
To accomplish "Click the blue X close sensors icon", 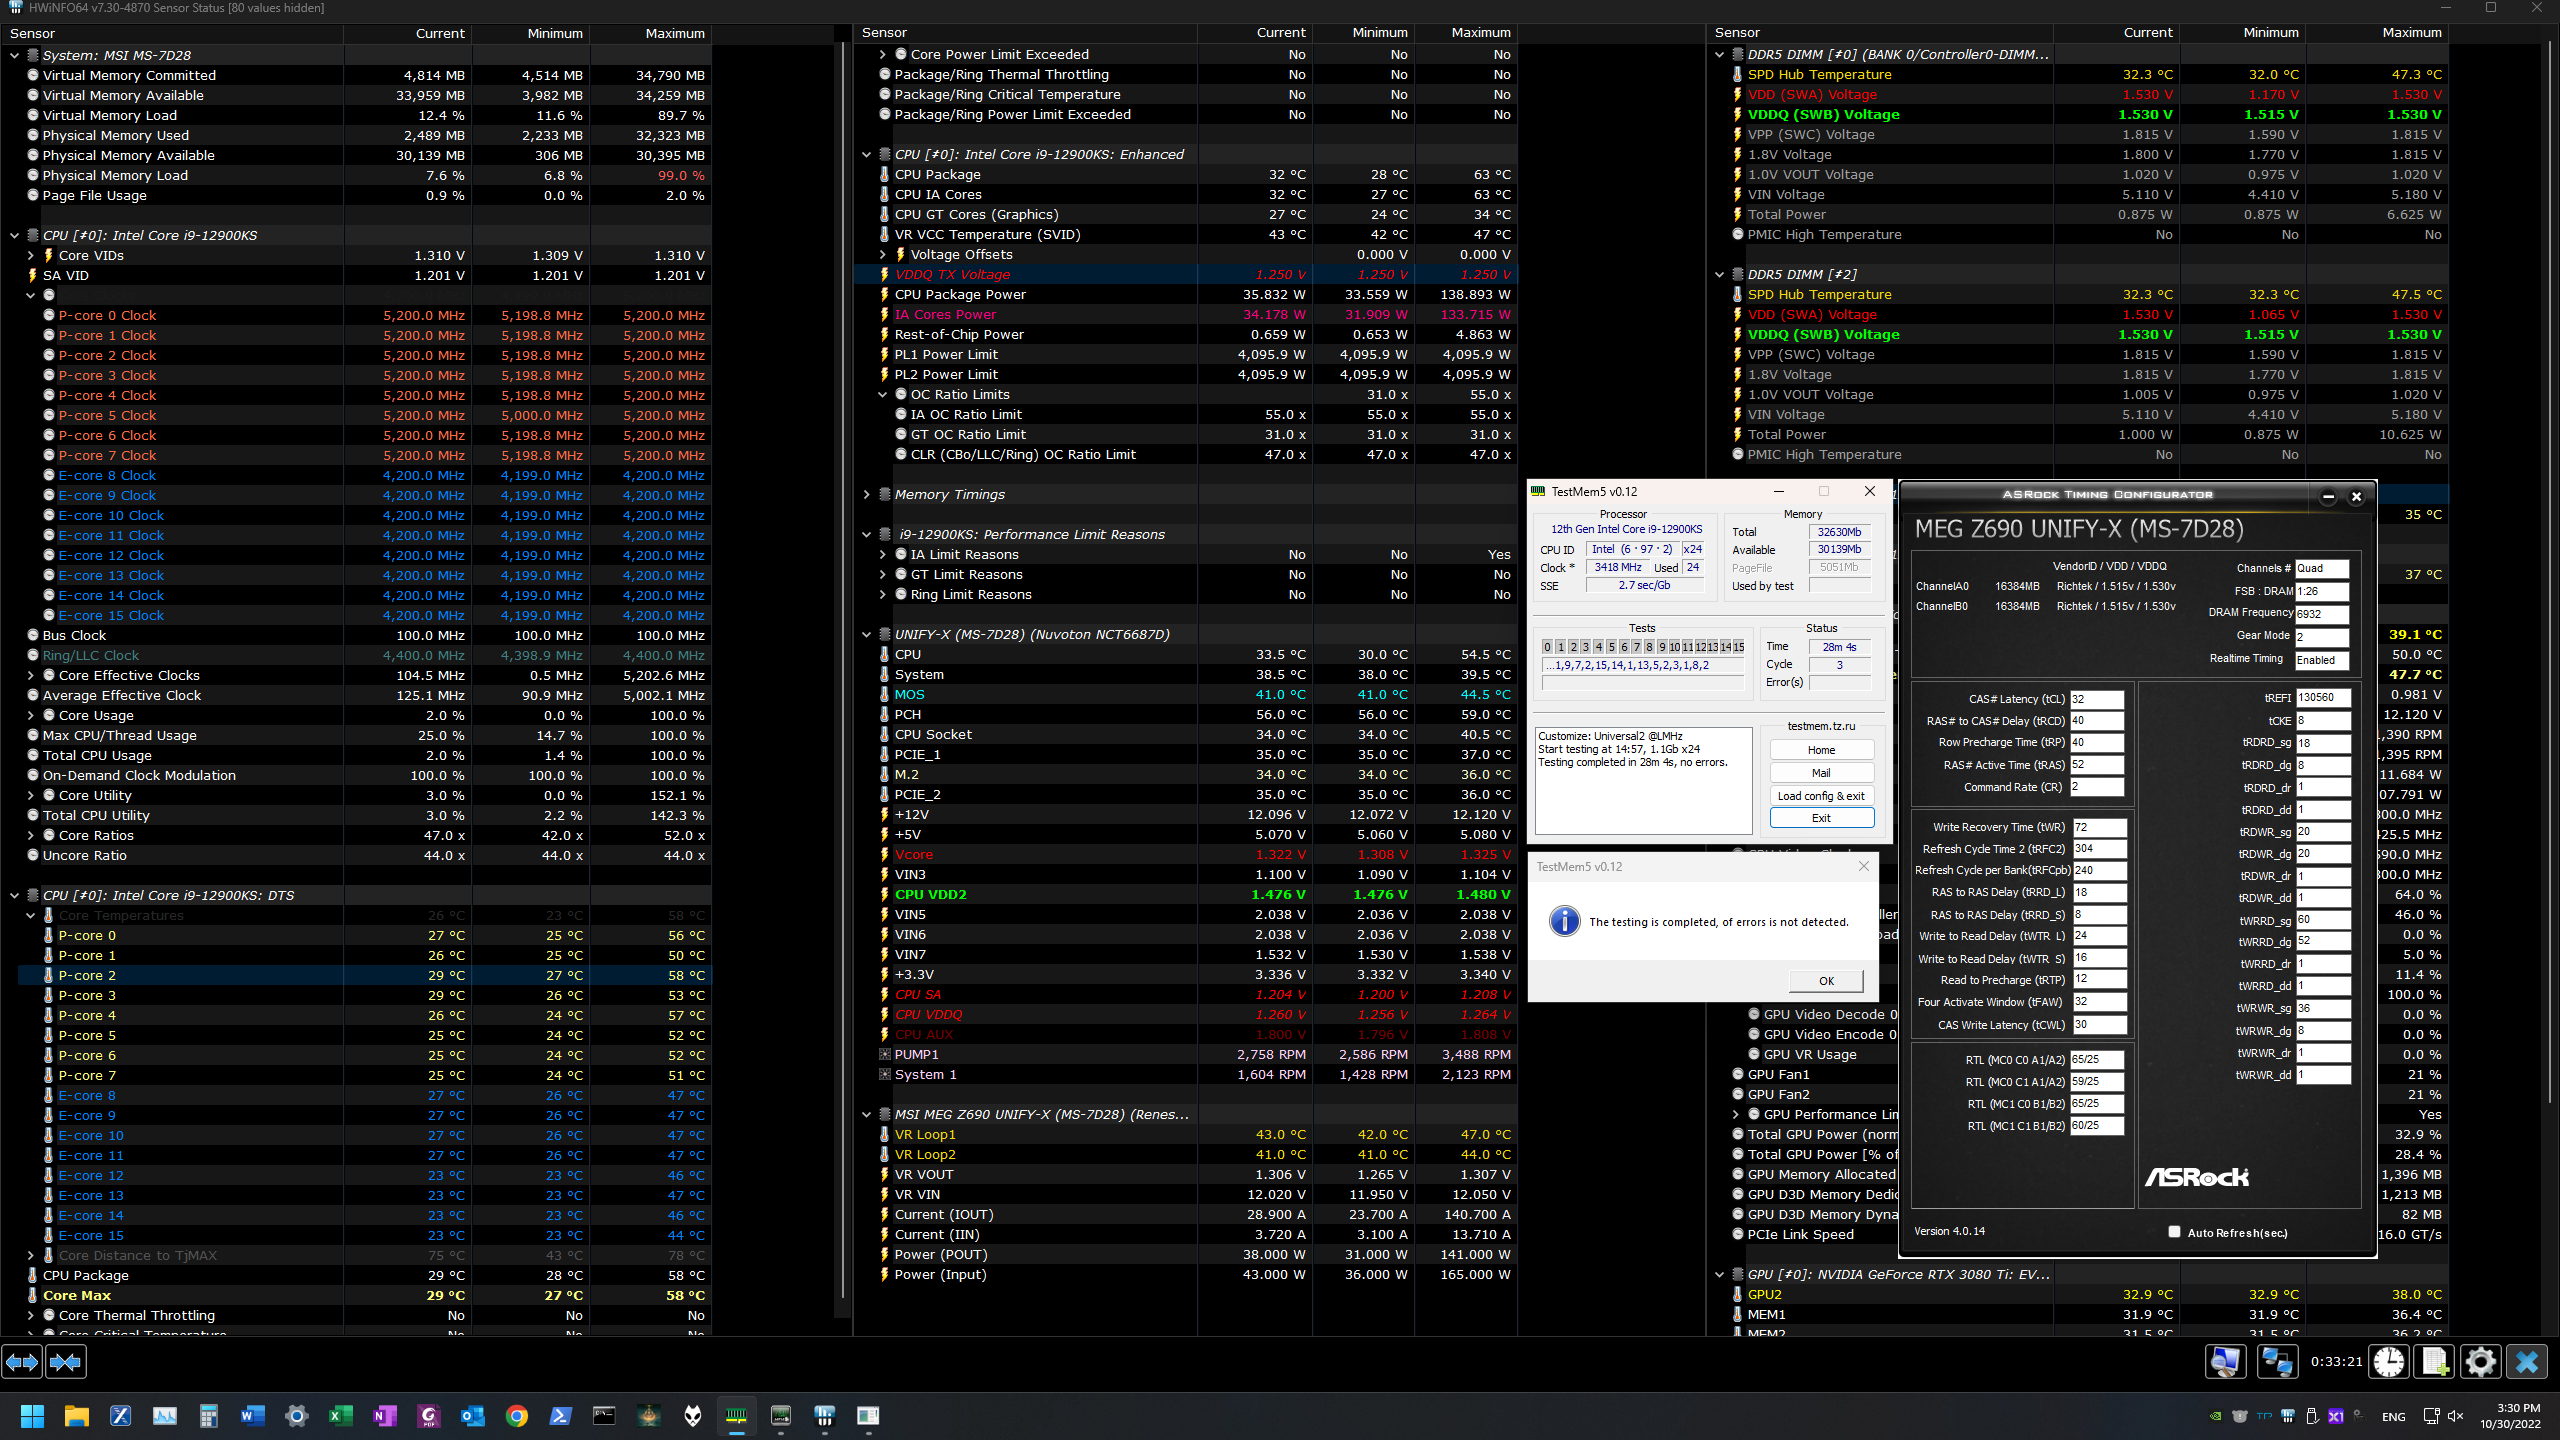I will click(x=2527, y=1362).
